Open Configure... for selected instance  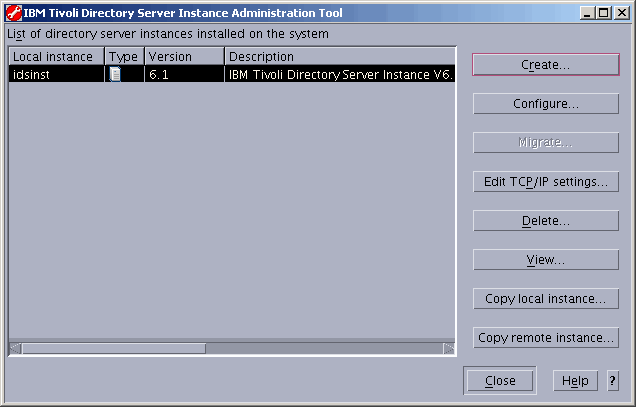(x=545, y=103)
